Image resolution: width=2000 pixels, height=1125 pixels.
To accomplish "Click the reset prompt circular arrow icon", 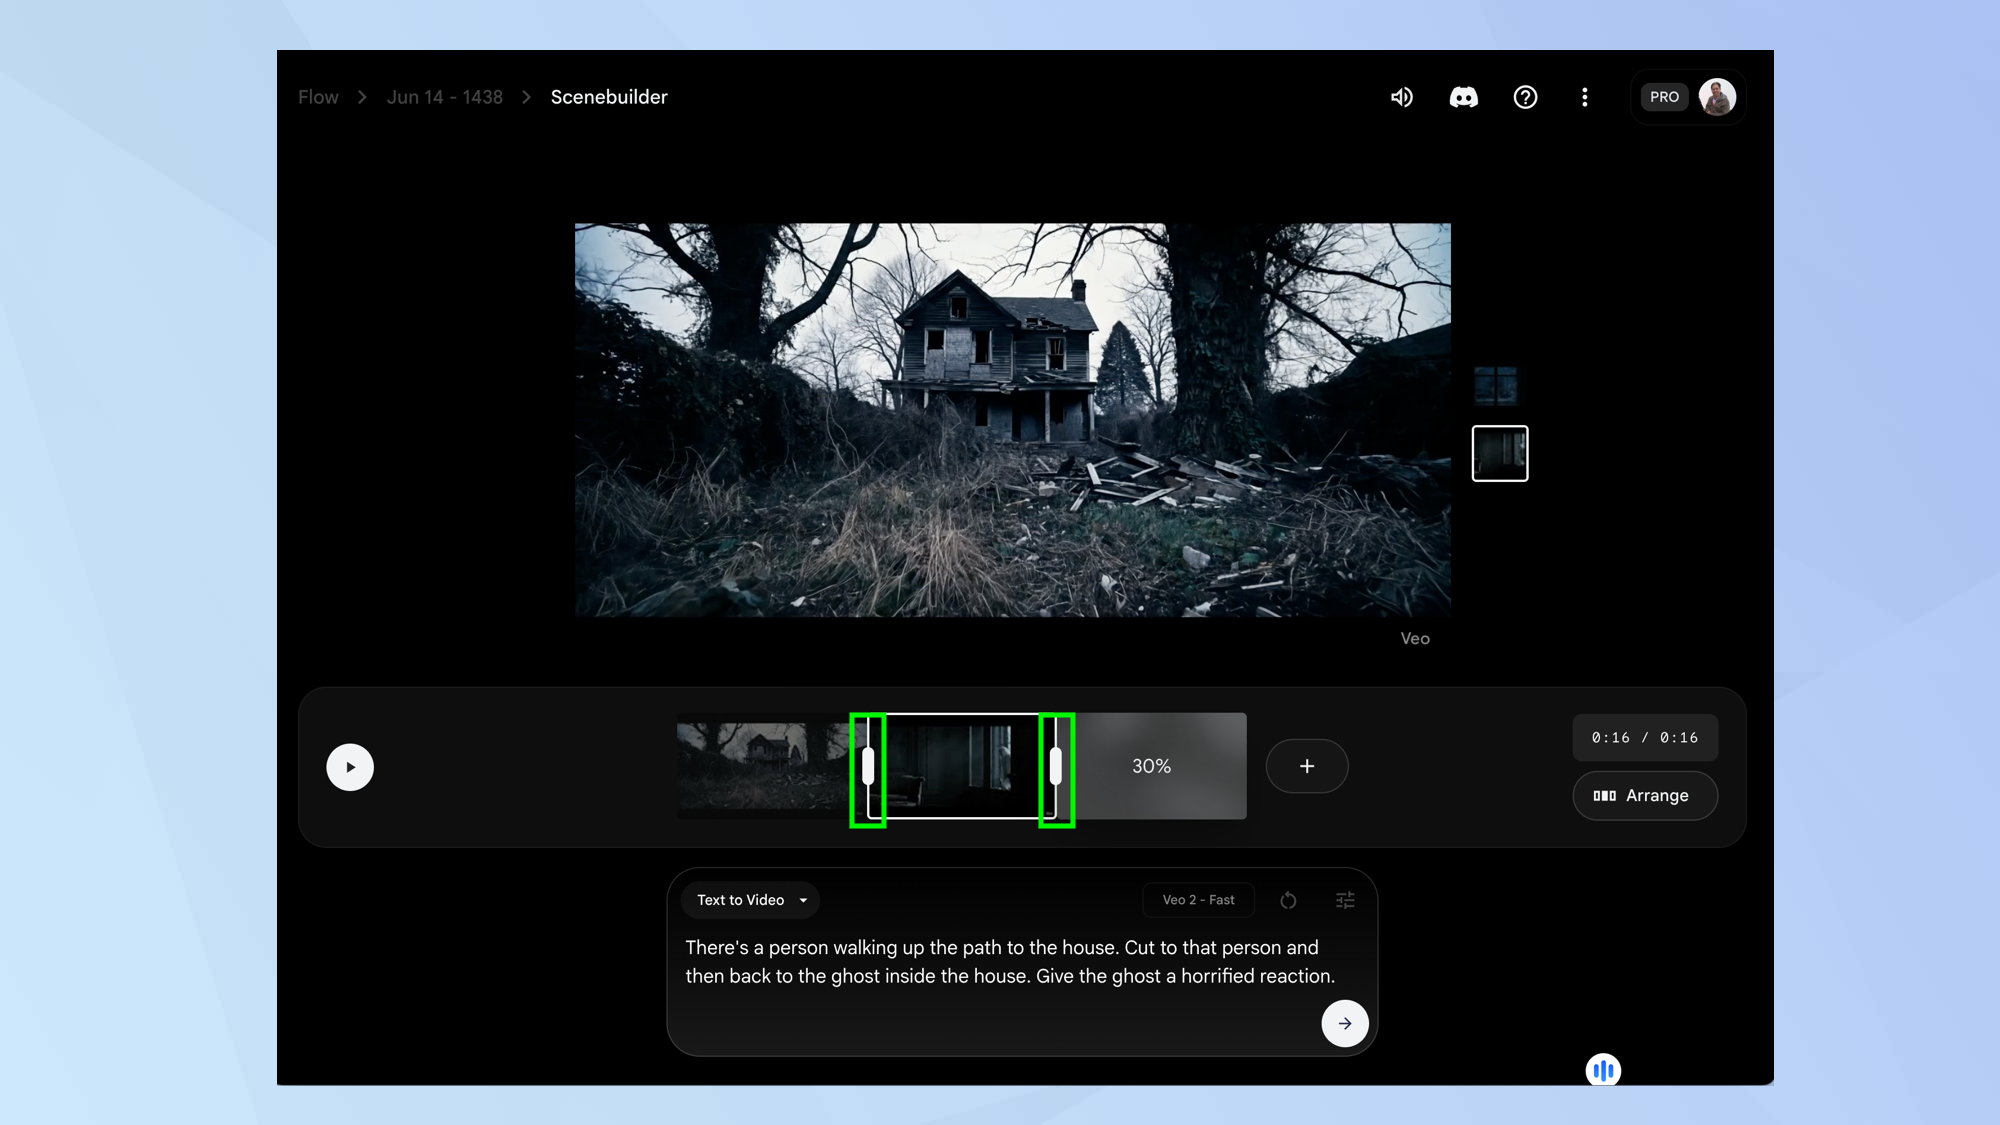I will pyautogui.click(x=1288, y=900).
